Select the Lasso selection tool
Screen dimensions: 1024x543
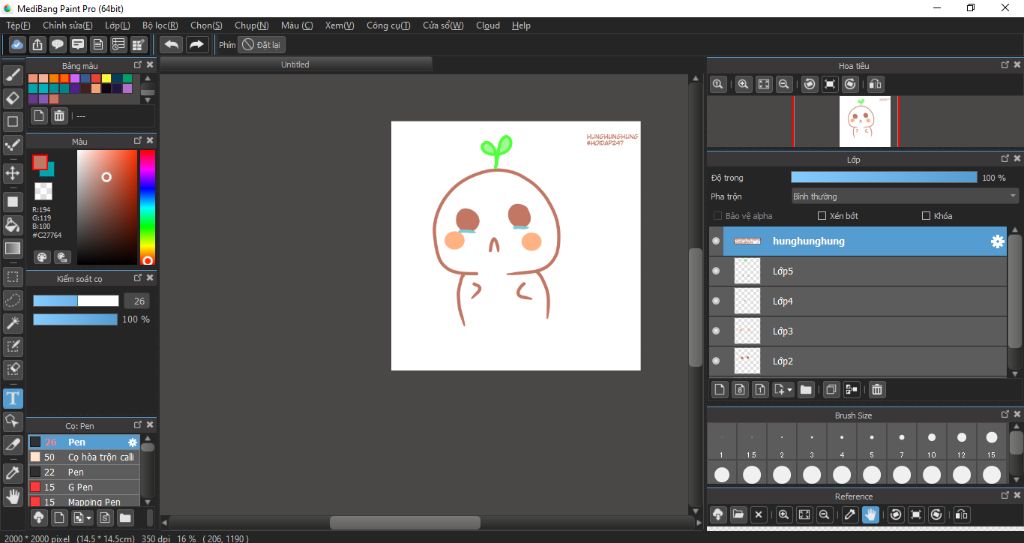[x=12, y=300]
